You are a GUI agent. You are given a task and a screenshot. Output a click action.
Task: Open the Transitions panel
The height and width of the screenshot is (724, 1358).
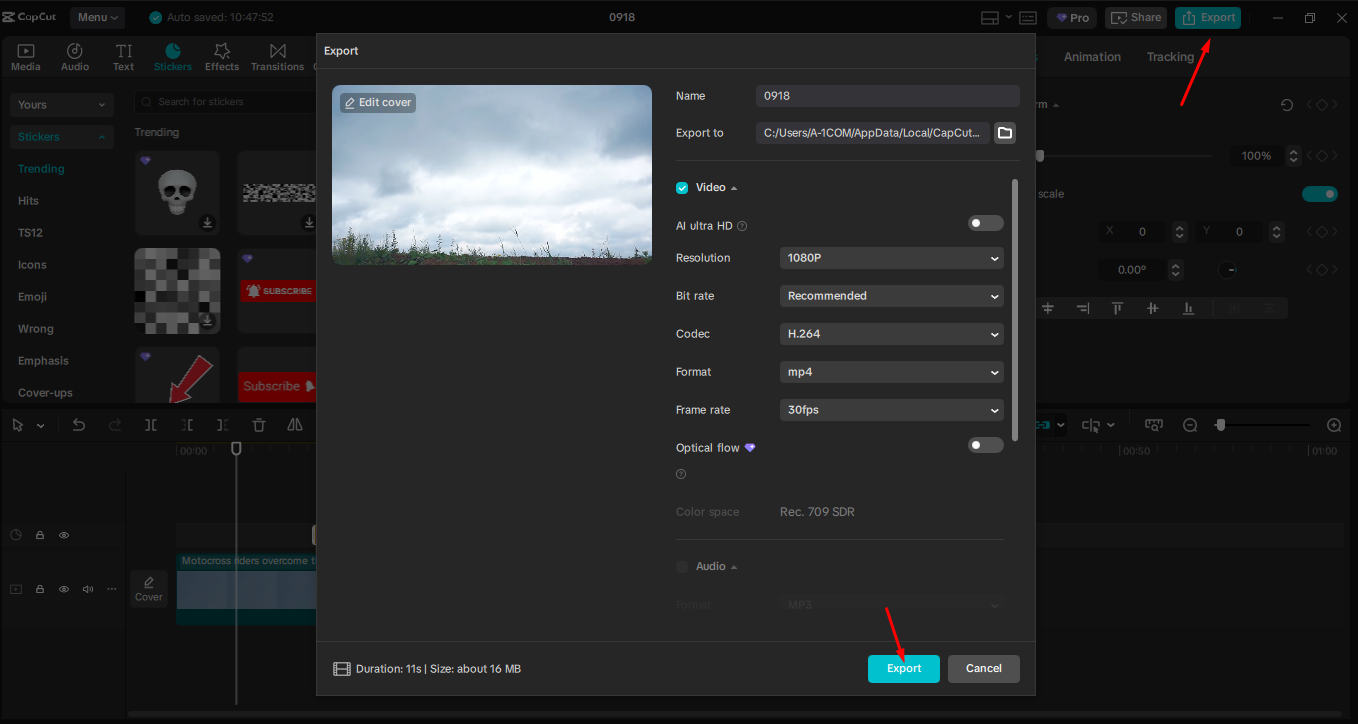277,57
